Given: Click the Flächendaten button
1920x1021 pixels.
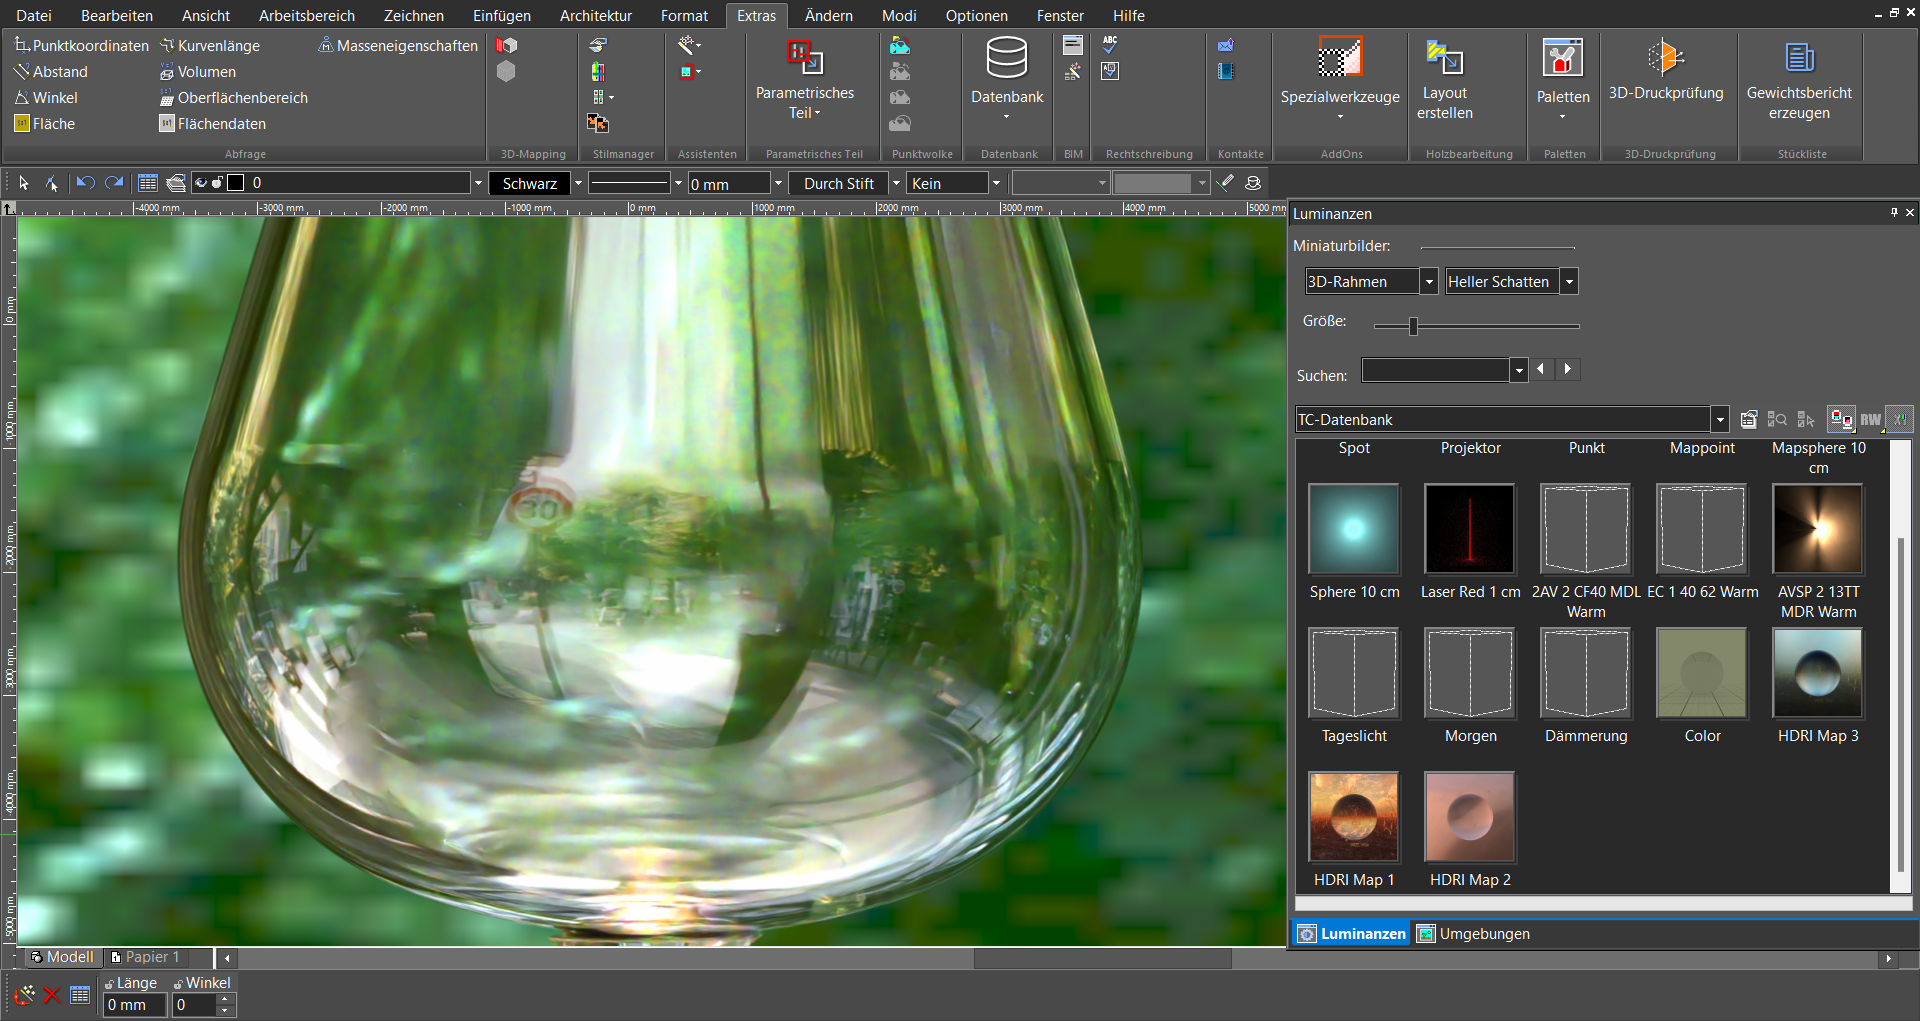Looking at the screenshot, I should (213, 123).
